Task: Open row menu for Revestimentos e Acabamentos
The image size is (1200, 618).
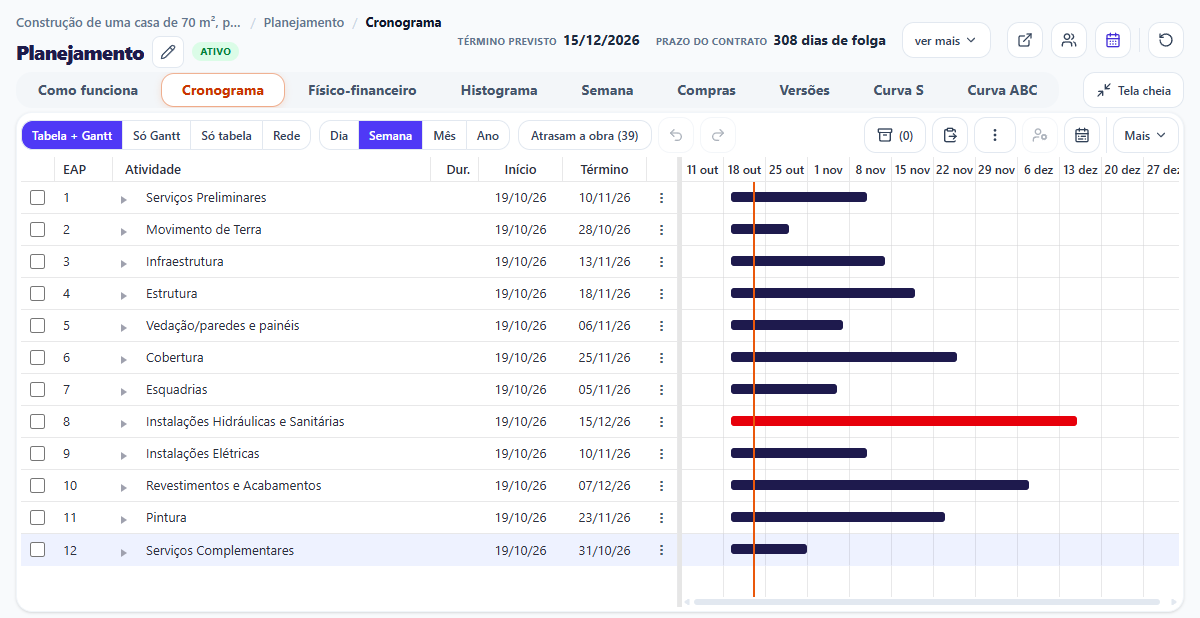Action: [661, 486]
